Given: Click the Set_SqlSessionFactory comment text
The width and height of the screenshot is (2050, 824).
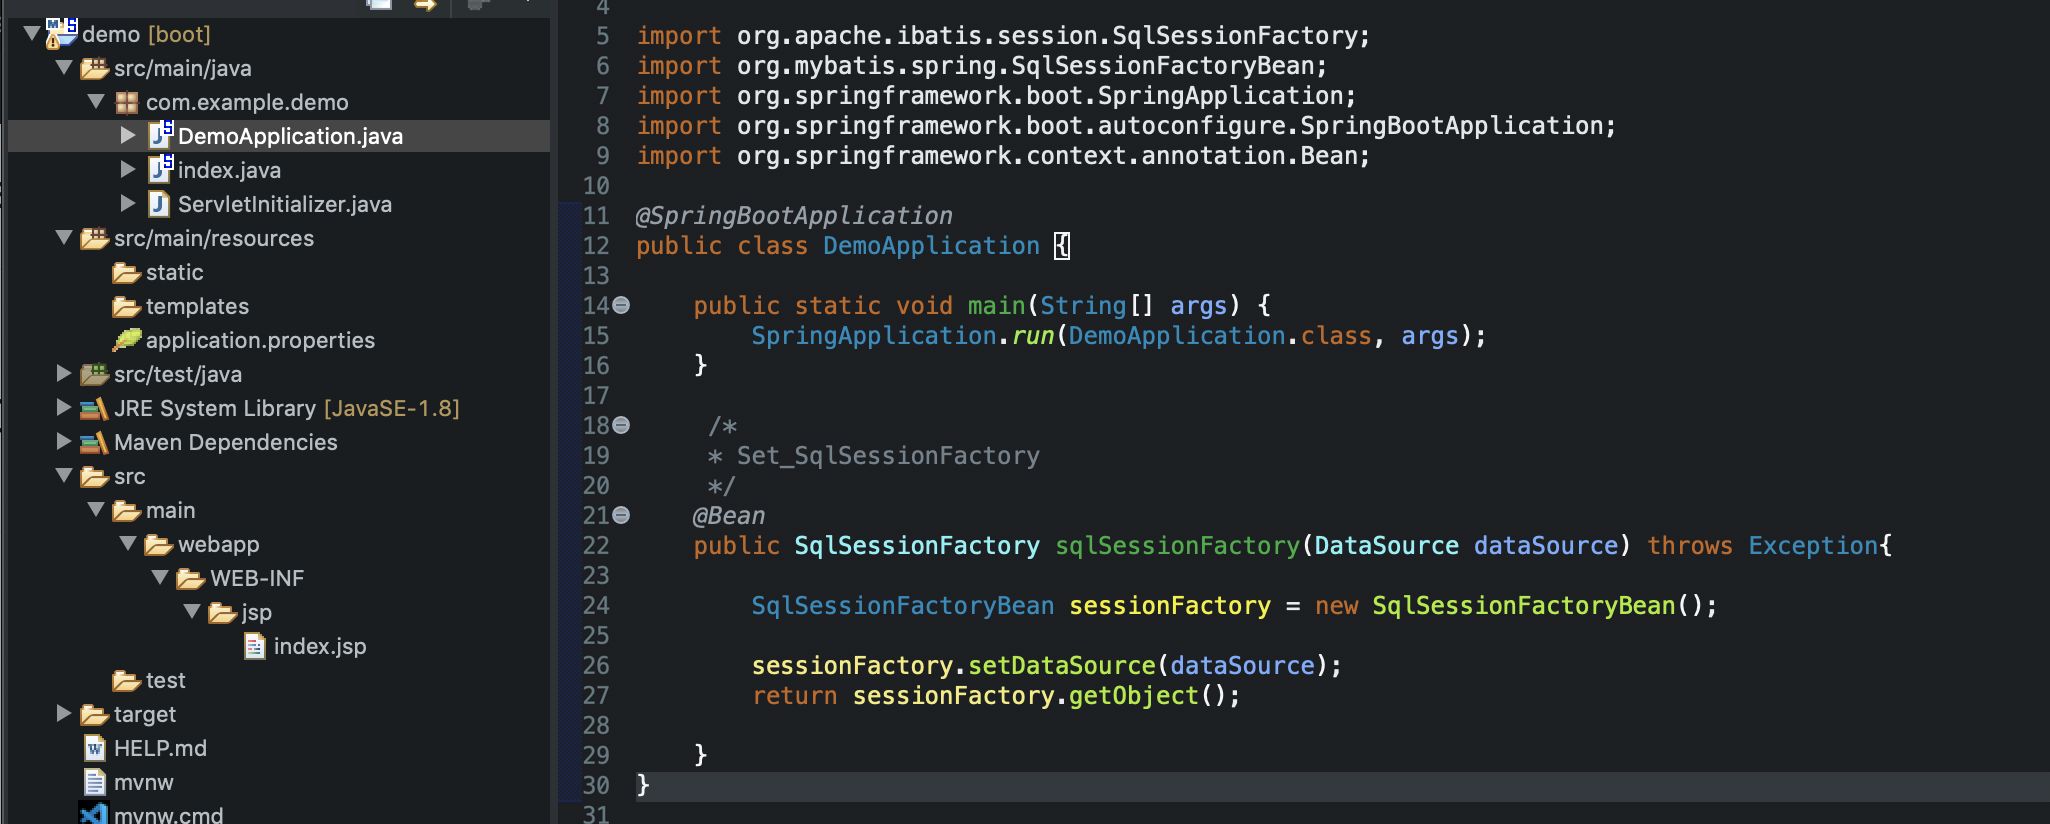Looking at the screenshot, I should (x=888, y=456).
